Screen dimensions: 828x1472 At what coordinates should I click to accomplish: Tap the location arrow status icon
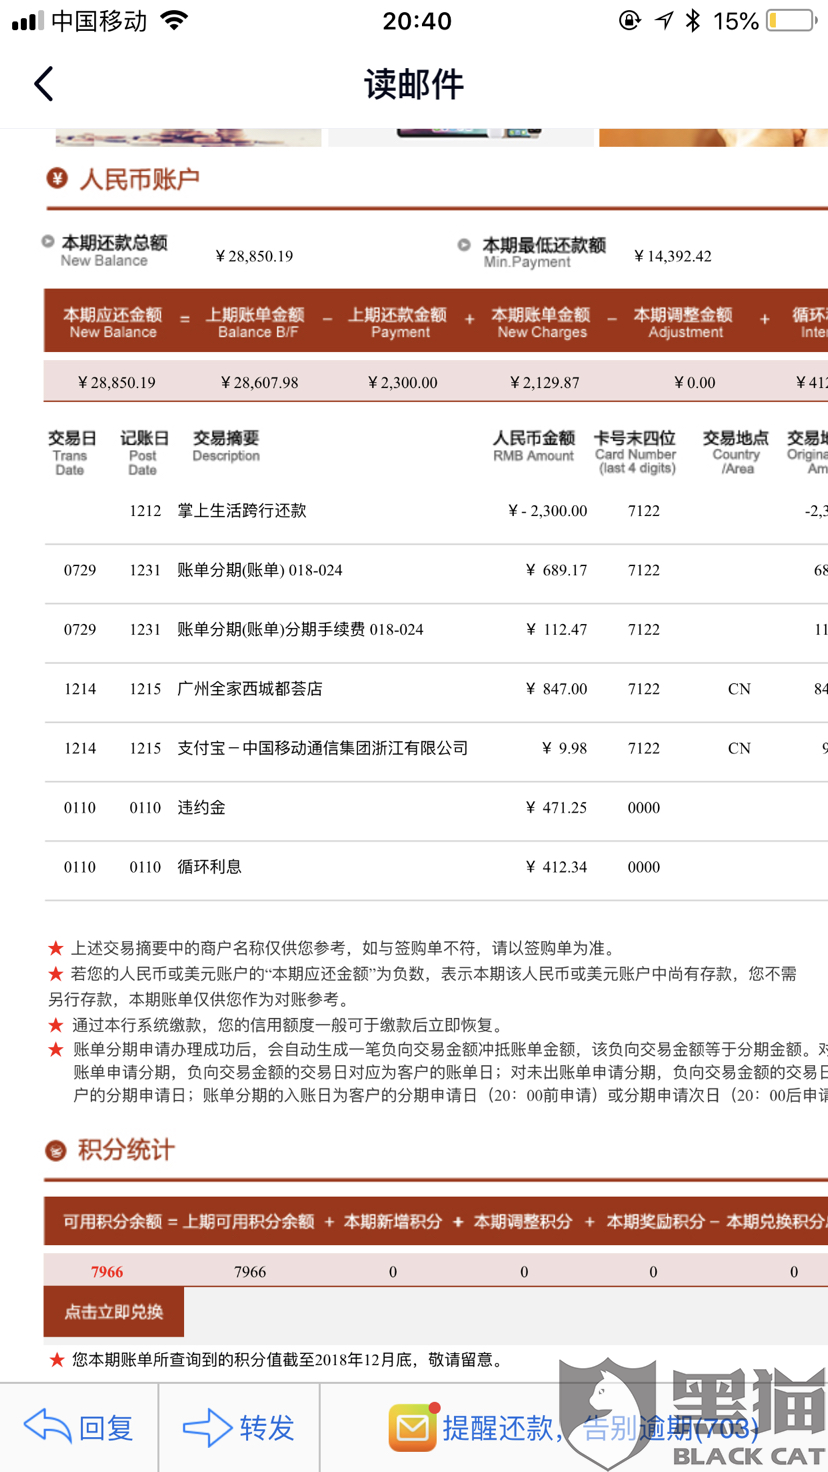664,21
